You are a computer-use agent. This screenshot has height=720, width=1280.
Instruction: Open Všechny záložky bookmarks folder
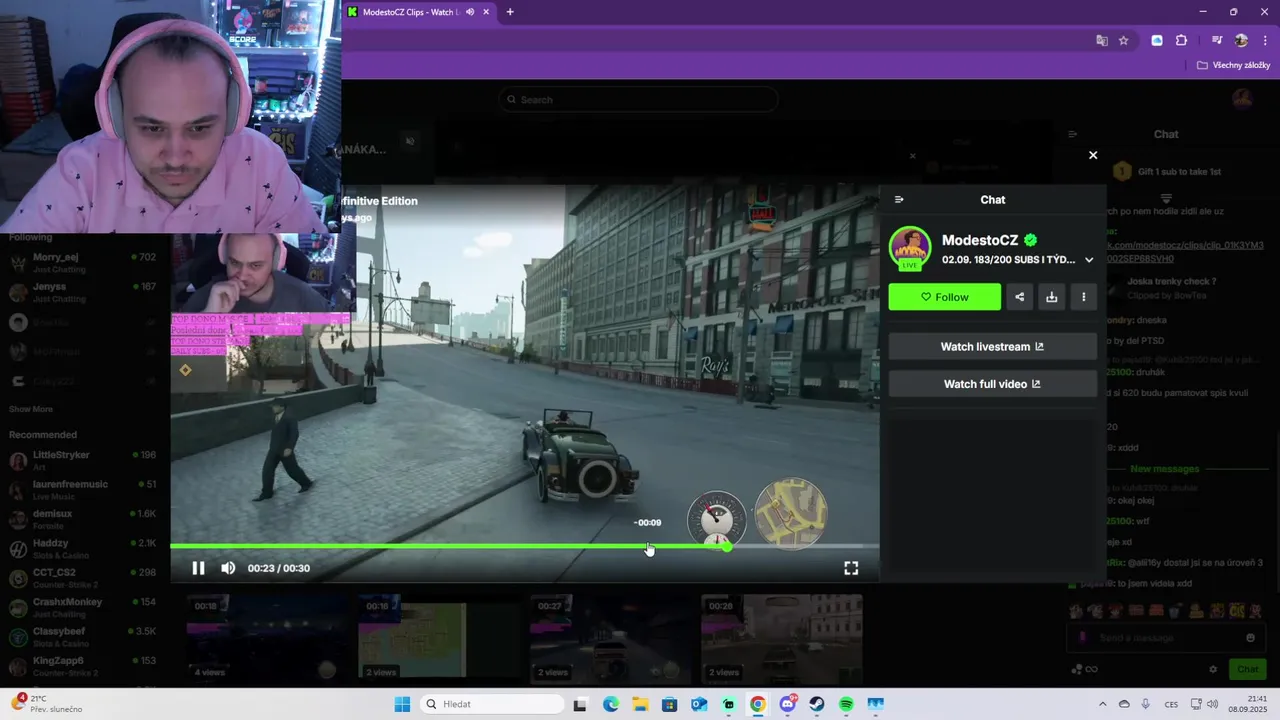tap(1234, 65)
